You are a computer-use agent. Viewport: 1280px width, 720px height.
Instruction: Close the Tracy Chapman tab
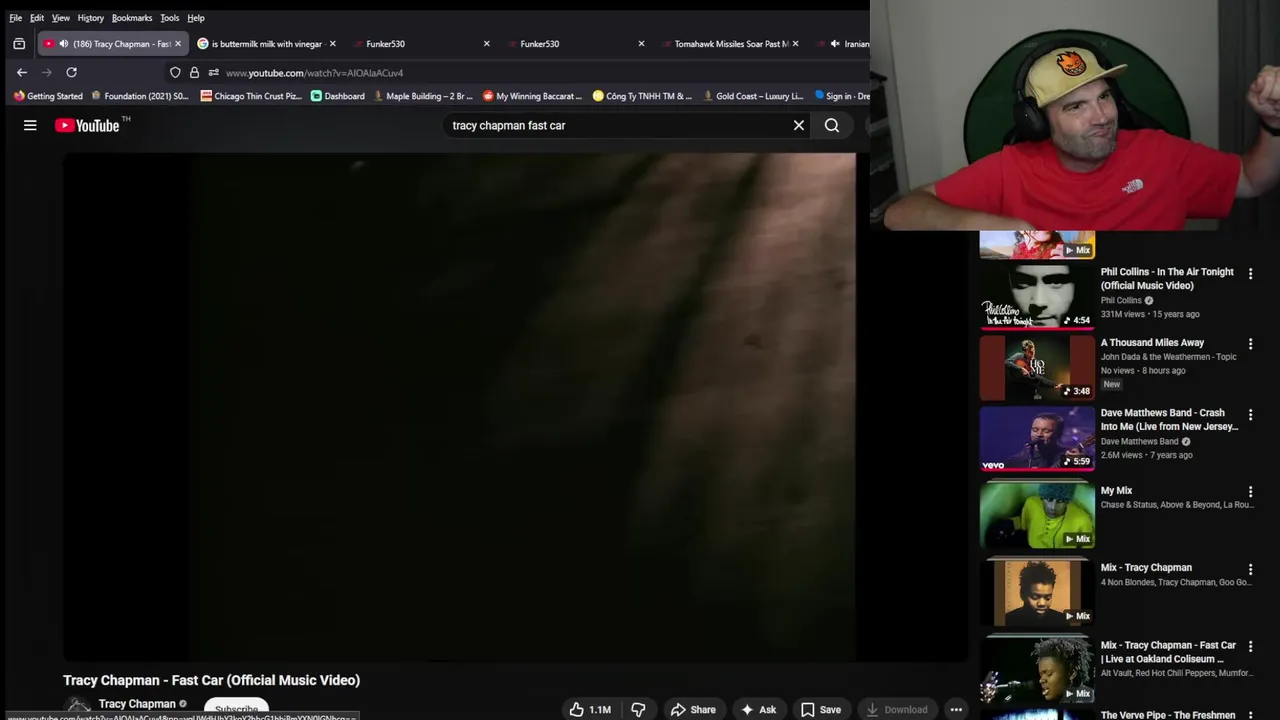pos(178,44)
